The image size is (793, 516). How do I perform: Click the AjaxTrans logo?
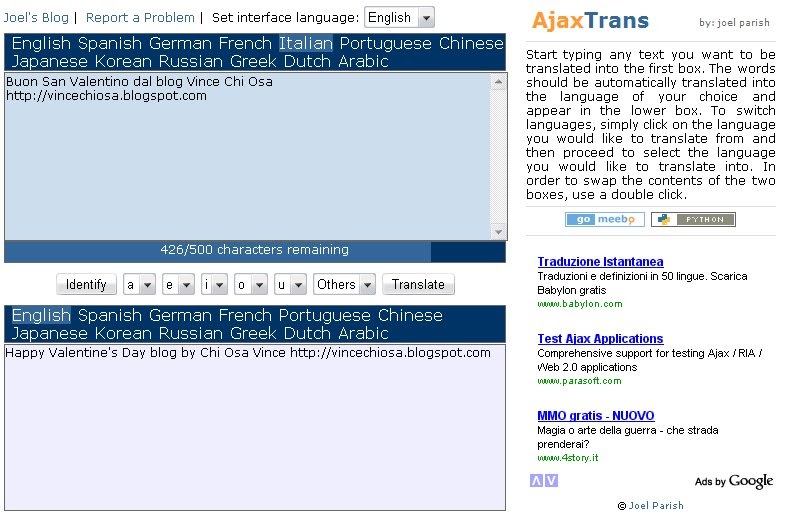(x=590, y=21)
